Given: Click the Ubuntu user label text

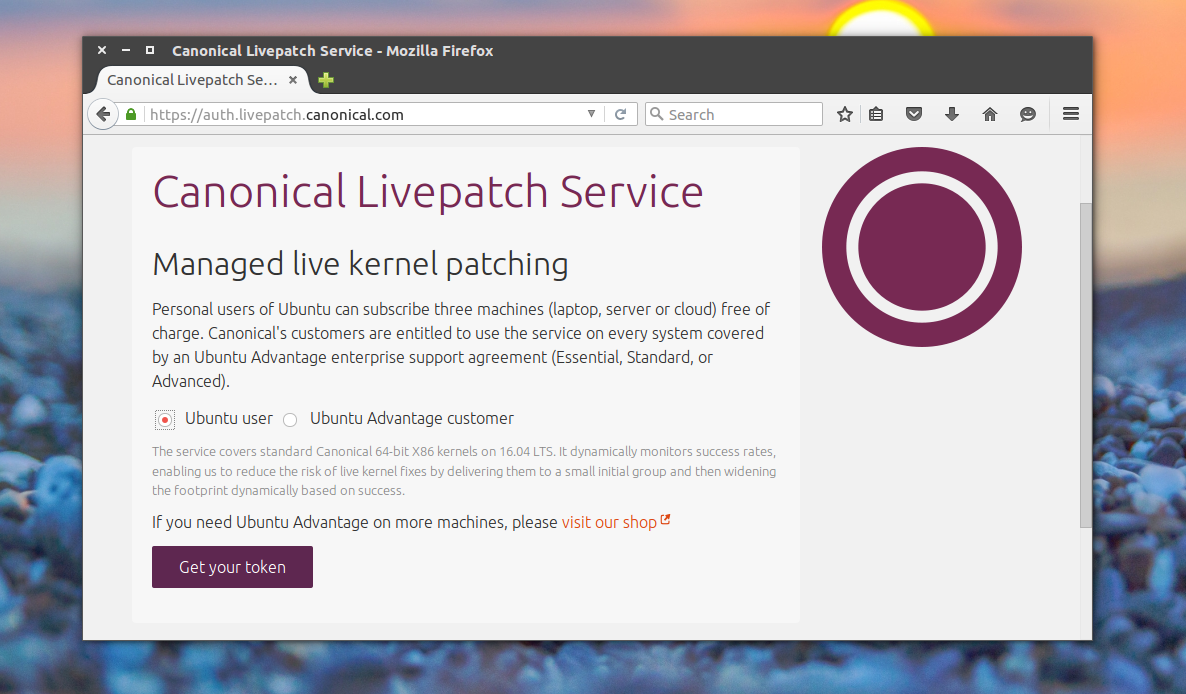Looking at the screenshot, I should 228,418.
